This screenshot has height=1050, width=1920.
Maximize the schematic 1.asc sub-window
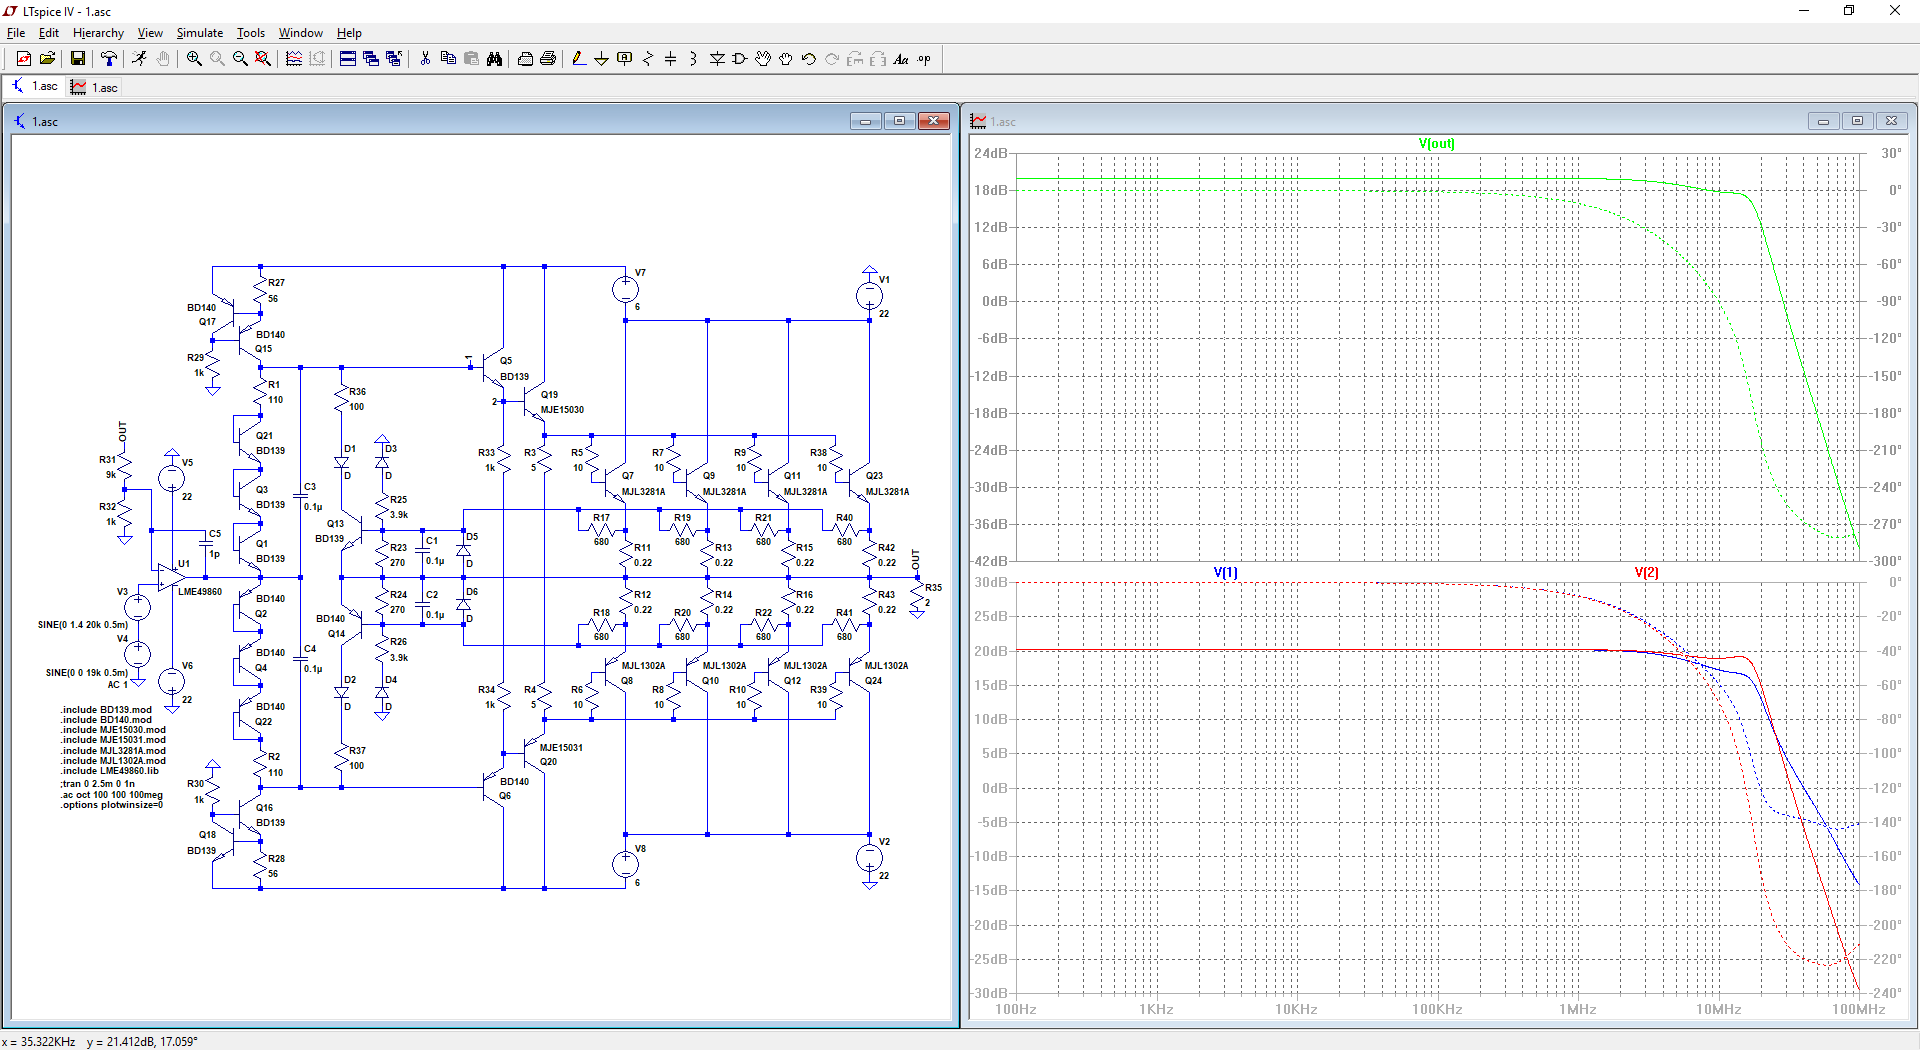click(x=899, y=121)
